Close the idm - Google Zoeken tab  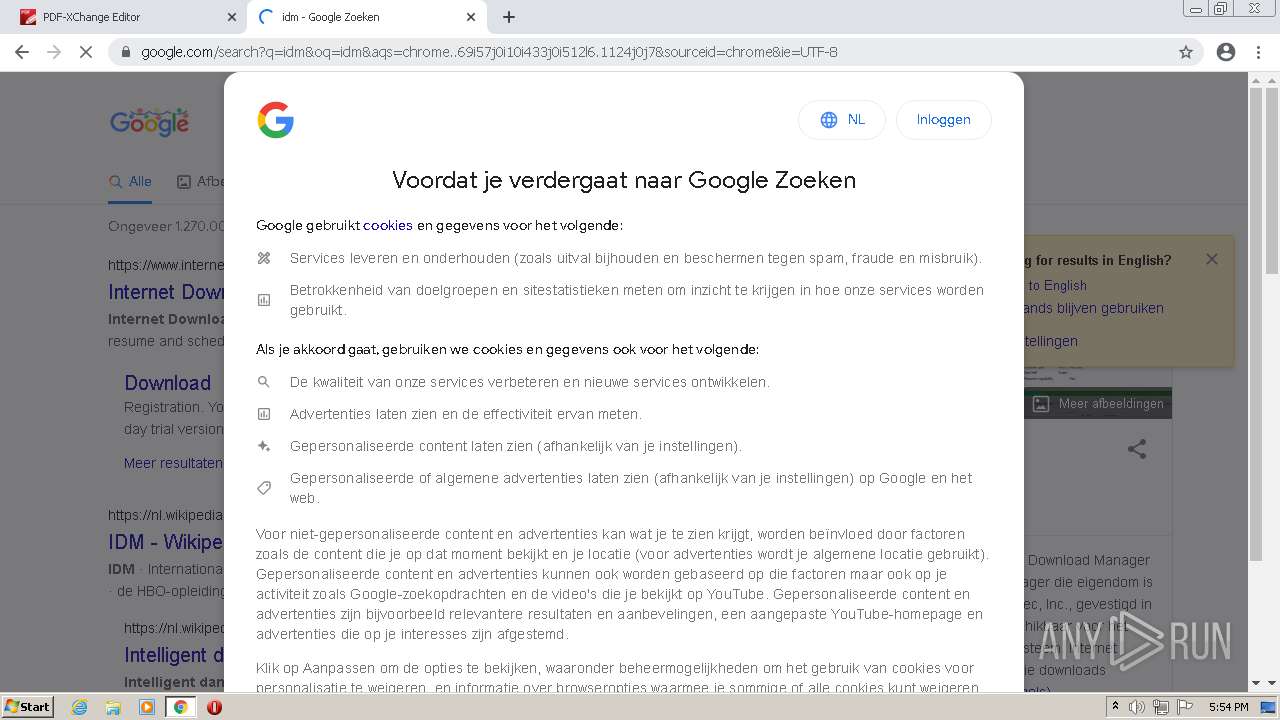[x=471, y=17]
